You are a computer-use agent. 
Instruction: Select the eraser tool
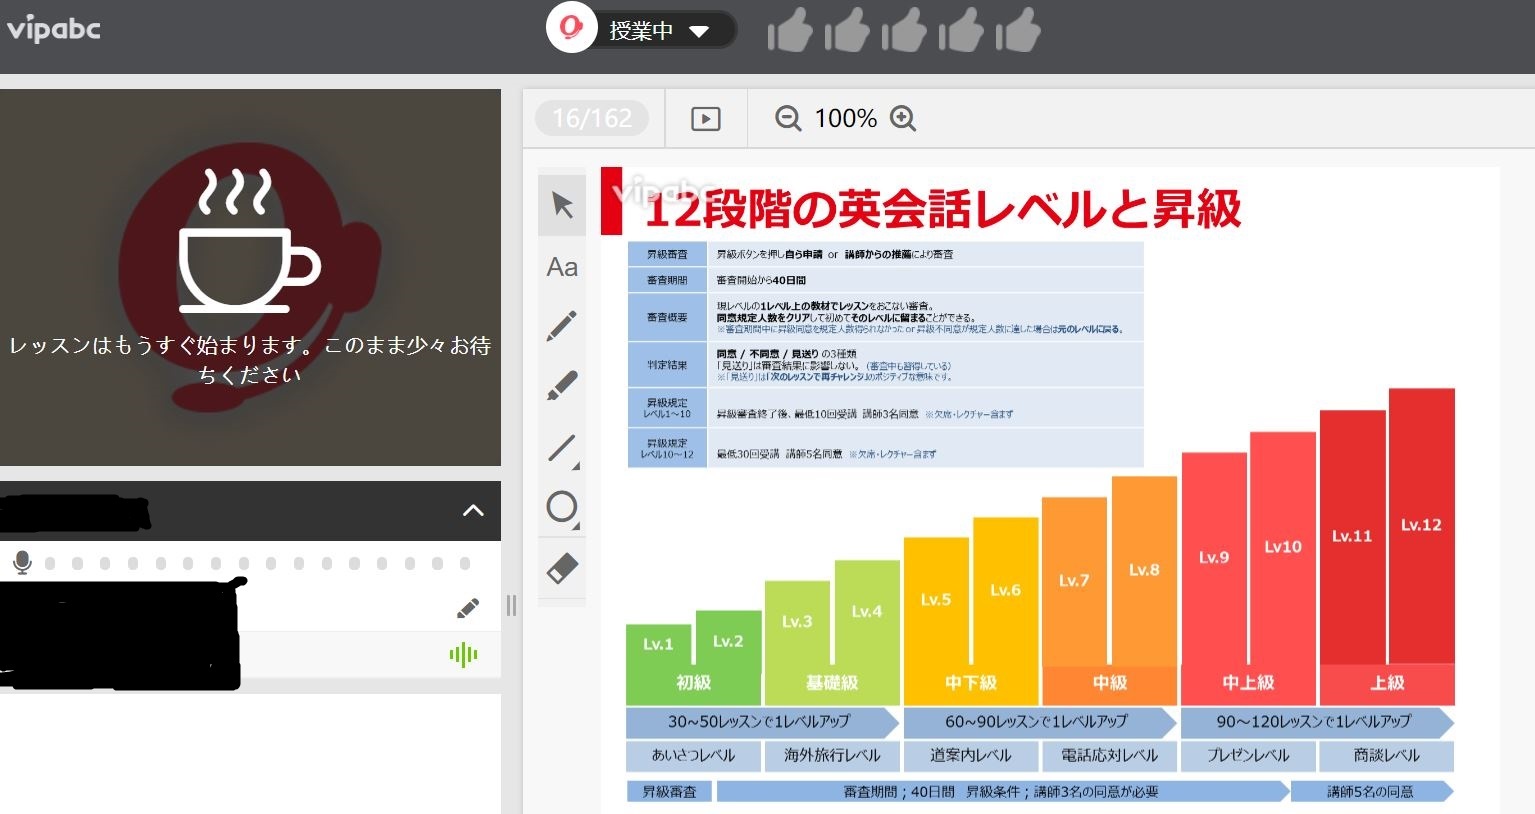562,568
